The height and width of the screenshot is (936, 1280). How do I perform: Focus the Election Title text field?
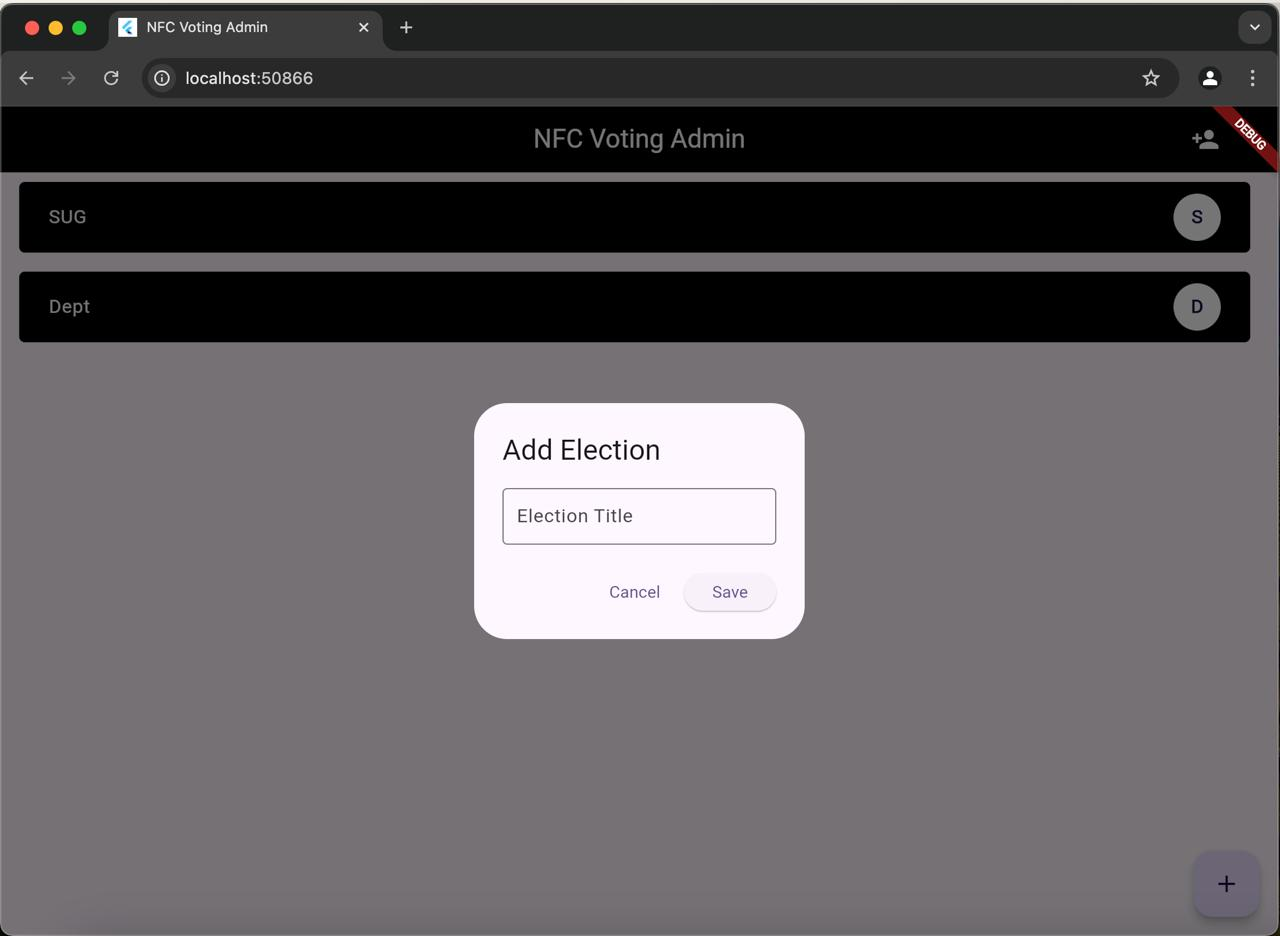pyautogui.click(x=639, y=516)
